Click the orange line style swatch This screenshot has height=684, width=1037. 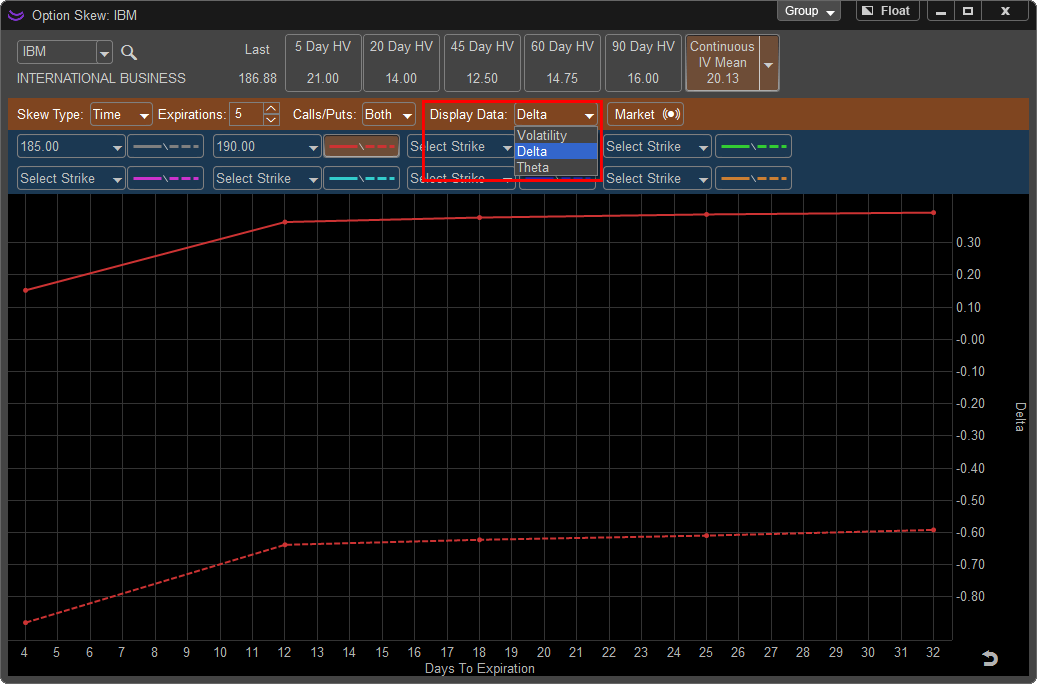(753, 178)
